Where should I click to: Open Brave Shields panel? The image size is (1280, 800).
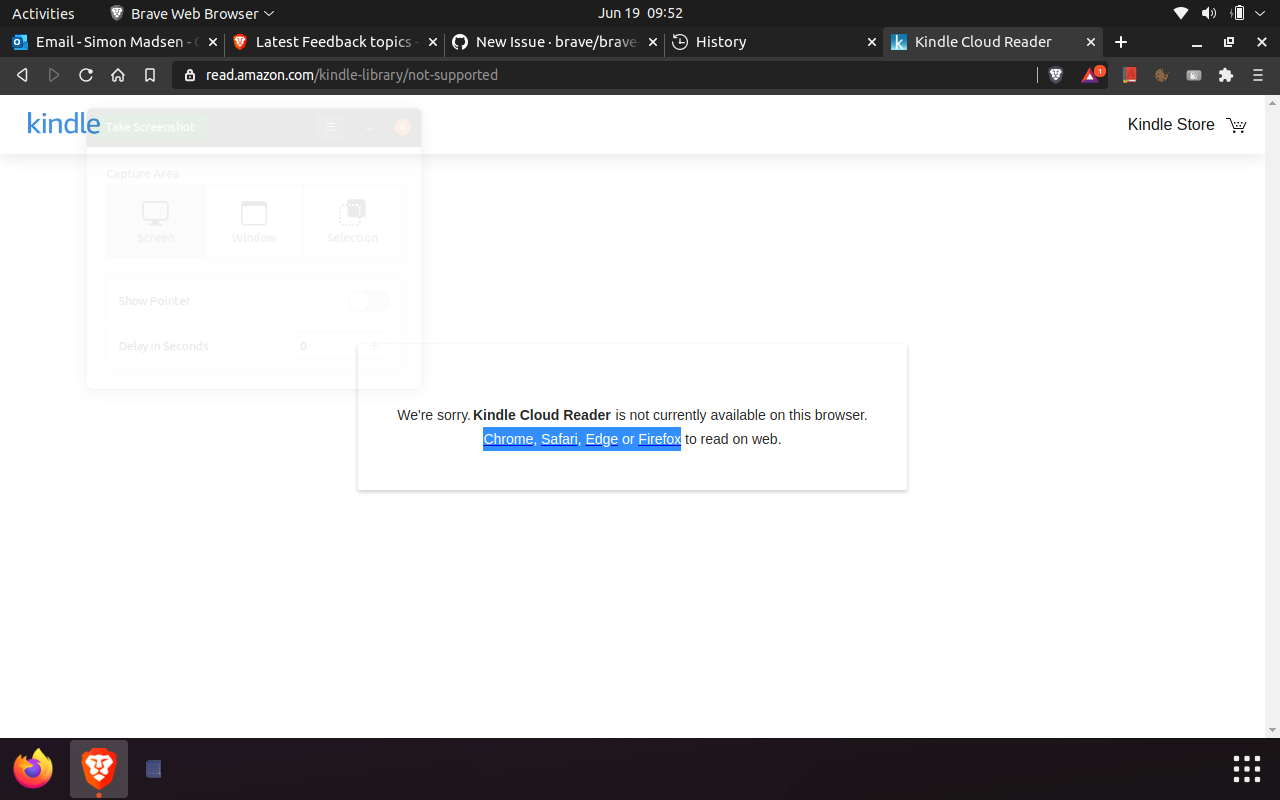point(1056,74)
